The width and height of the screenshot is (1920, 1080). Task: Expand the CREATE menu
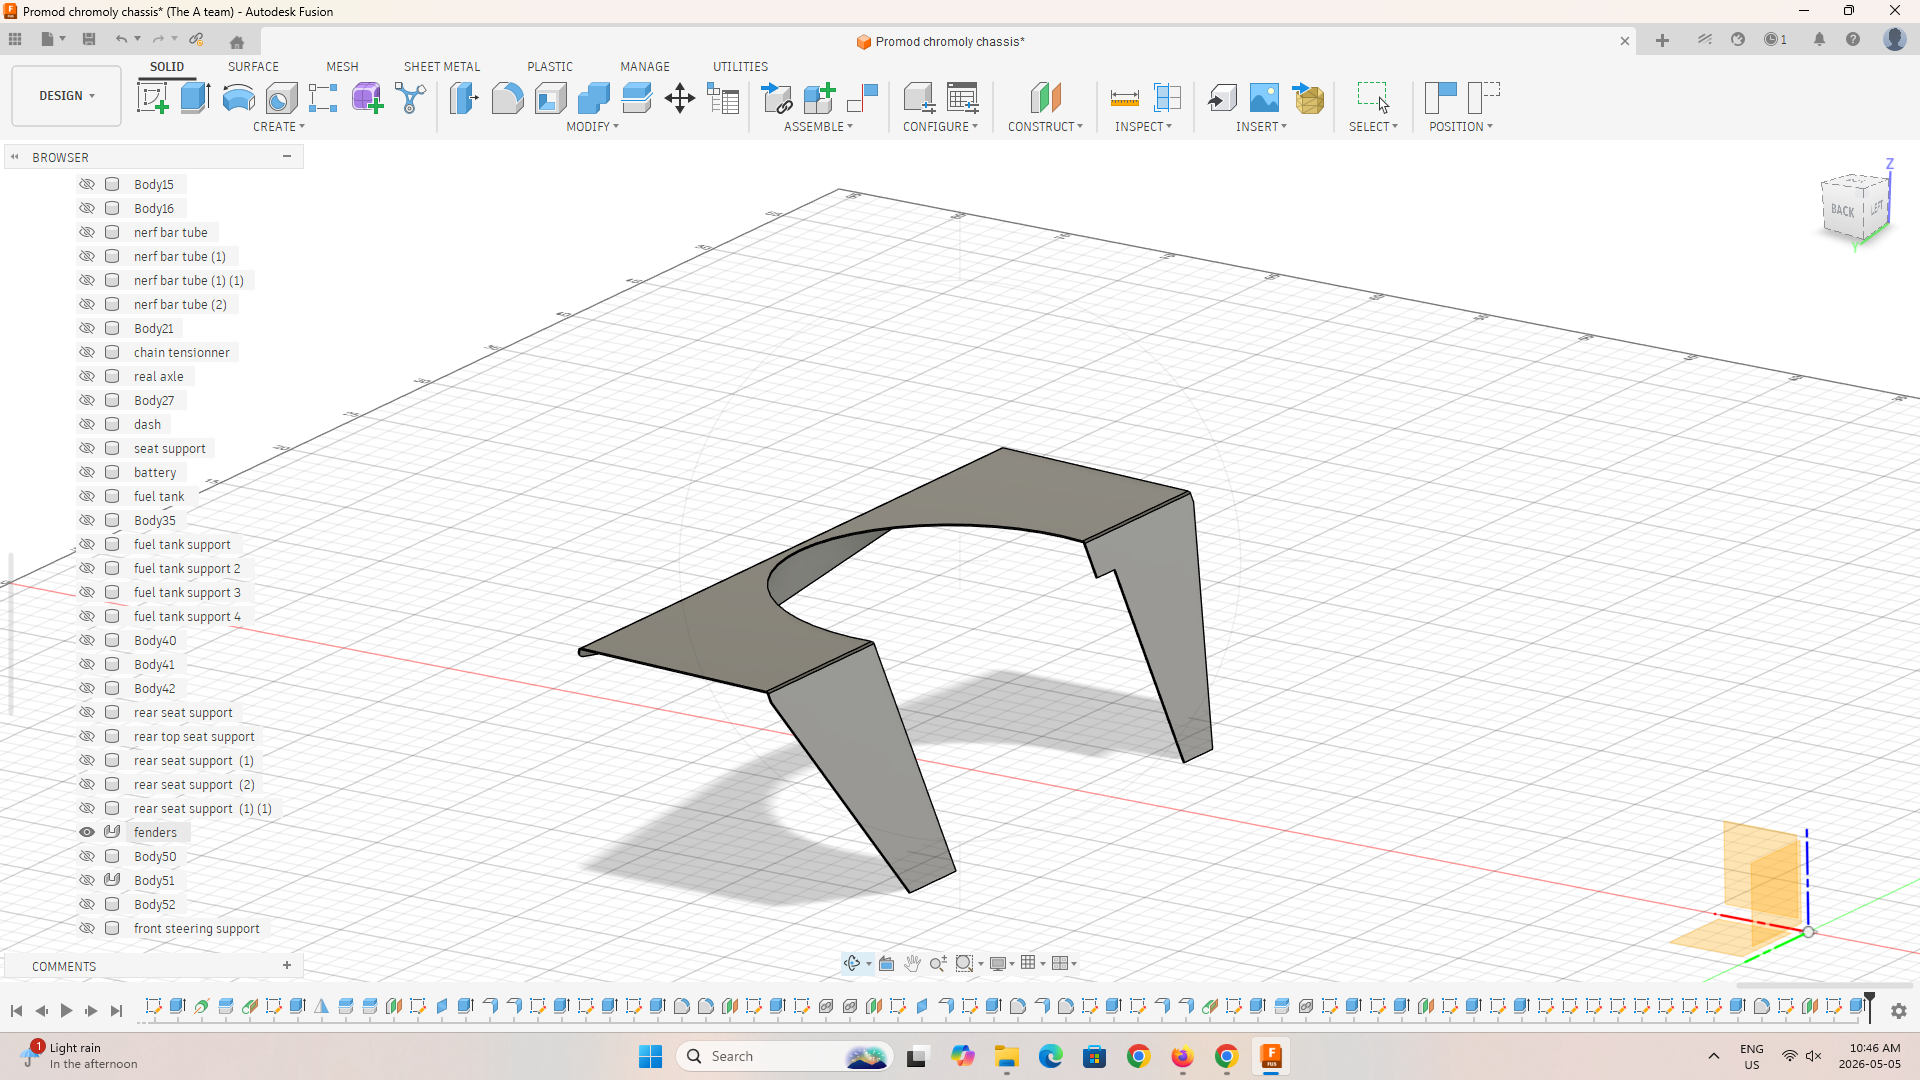tap(279, 127)
